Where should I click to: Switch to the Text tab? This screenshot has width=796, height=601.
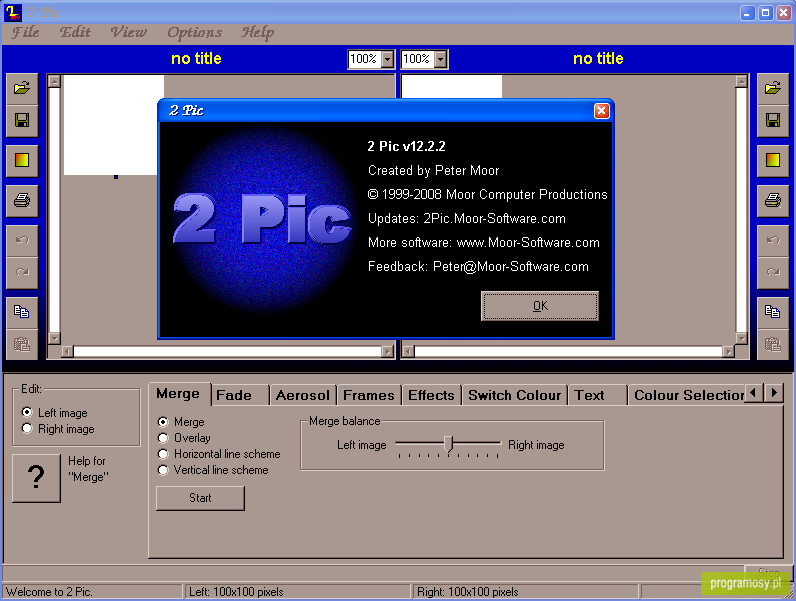coord(597,395)
